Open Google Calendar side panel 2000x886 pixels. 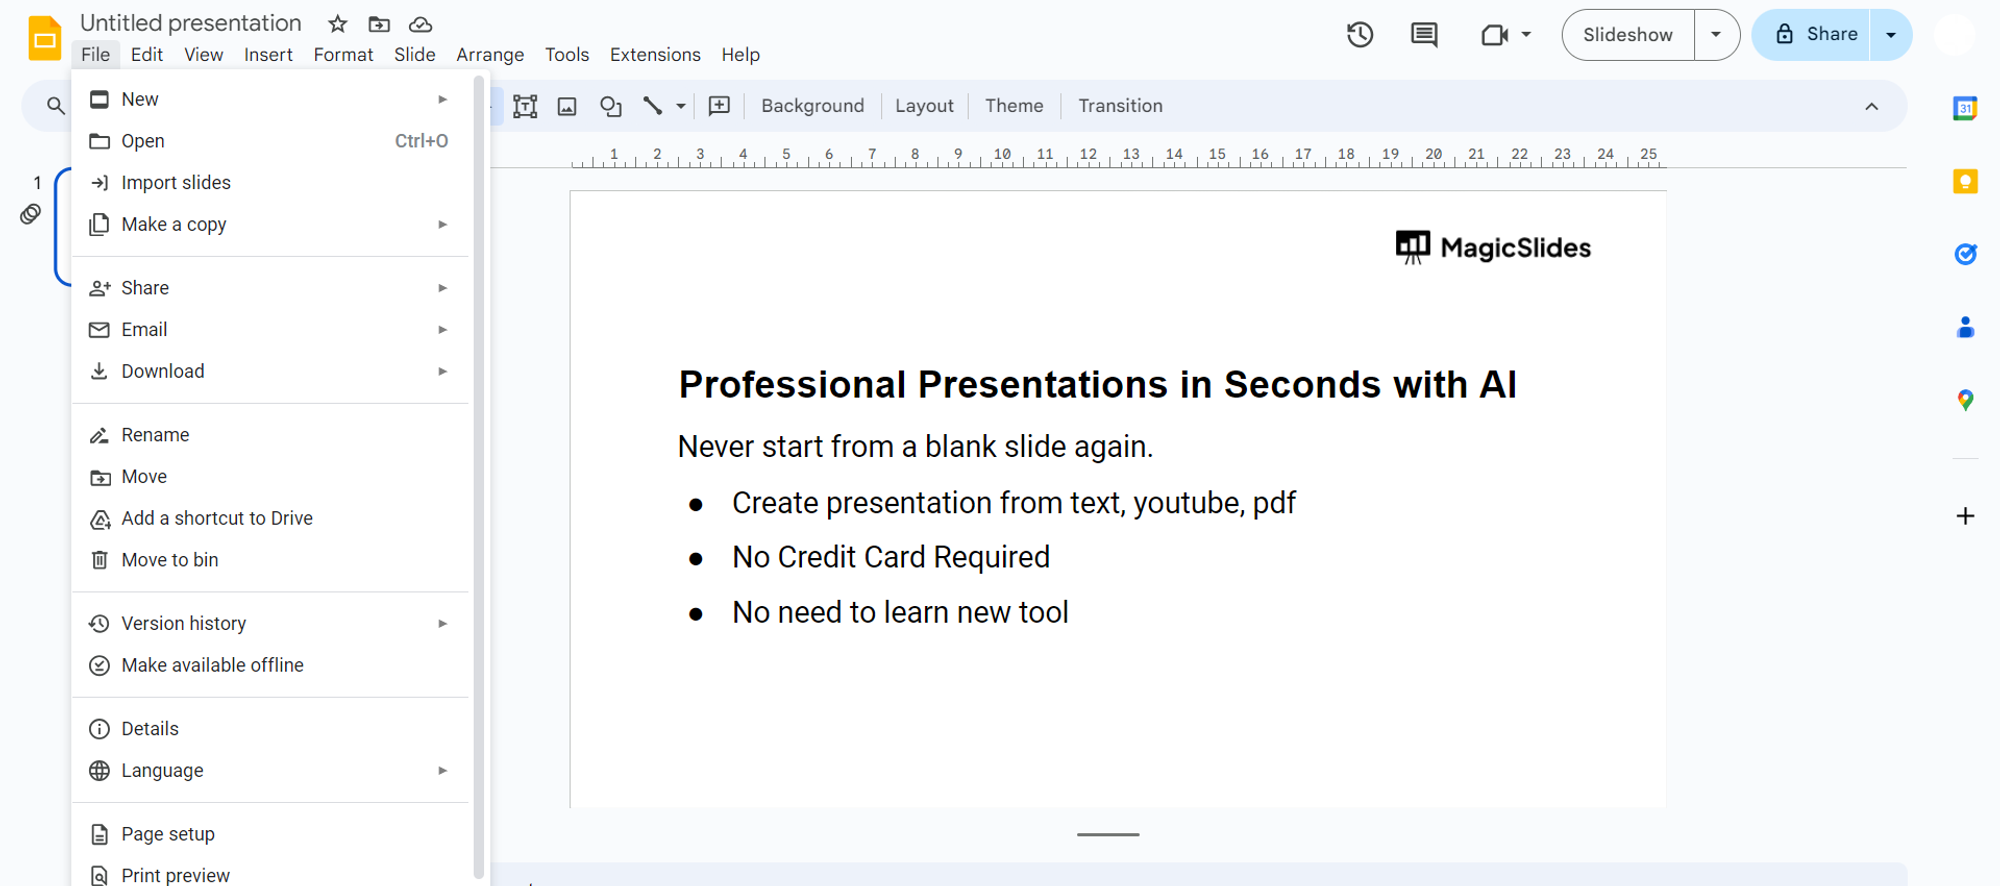tap(1965, 108)
